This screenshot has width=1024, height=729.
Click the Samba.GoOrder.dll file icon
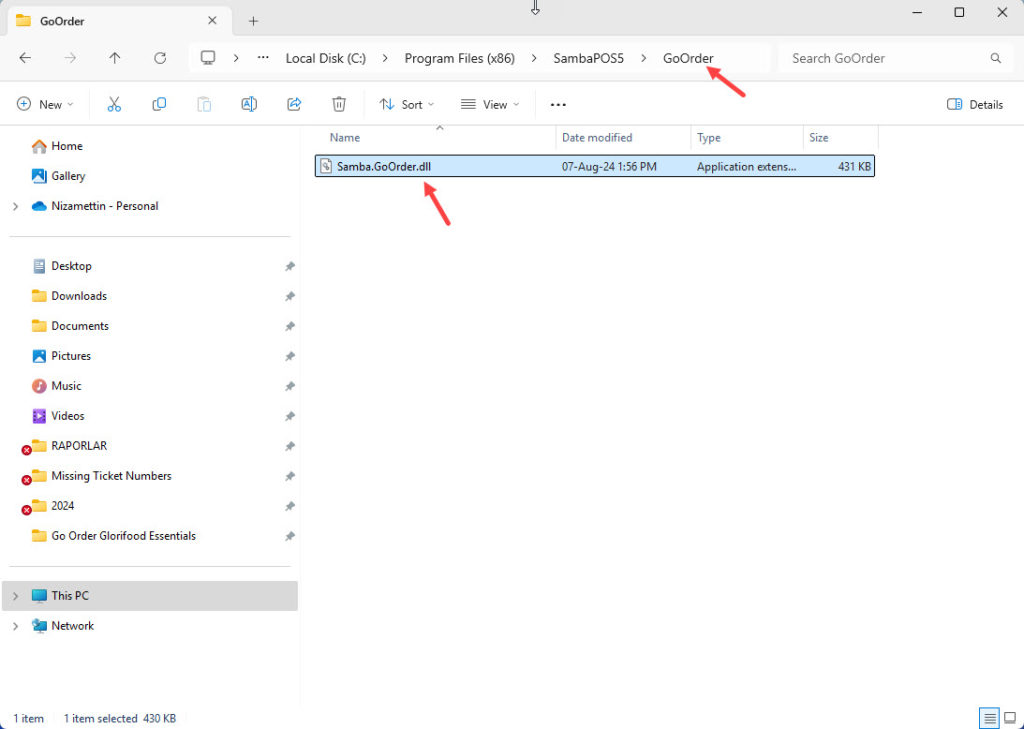click(326, 167)
